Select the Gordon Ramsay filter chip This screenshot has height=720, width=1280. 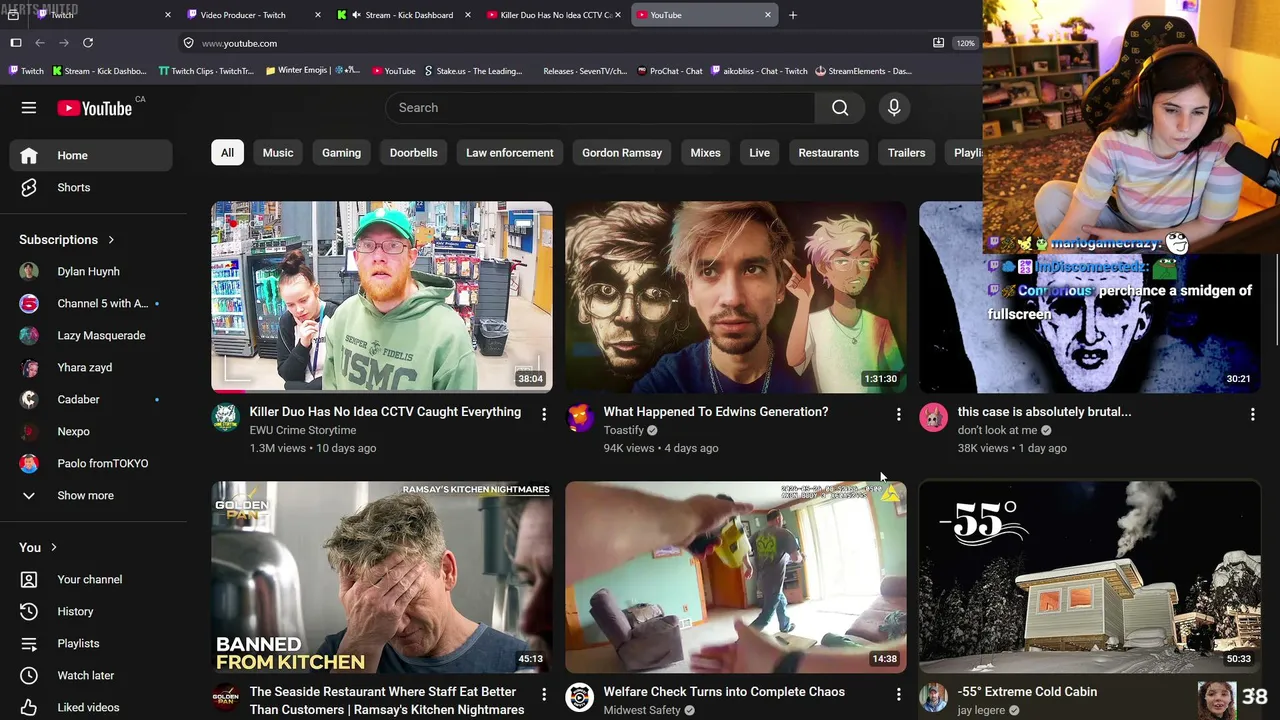pyautogui.click(x=622, y=153)
